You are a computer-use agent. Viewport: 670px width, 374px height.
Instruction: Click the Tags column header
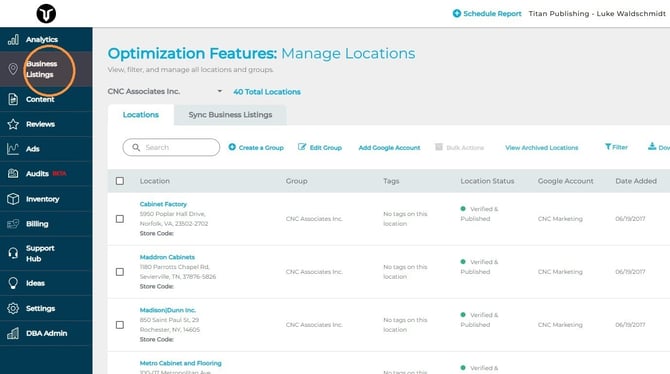391,181
